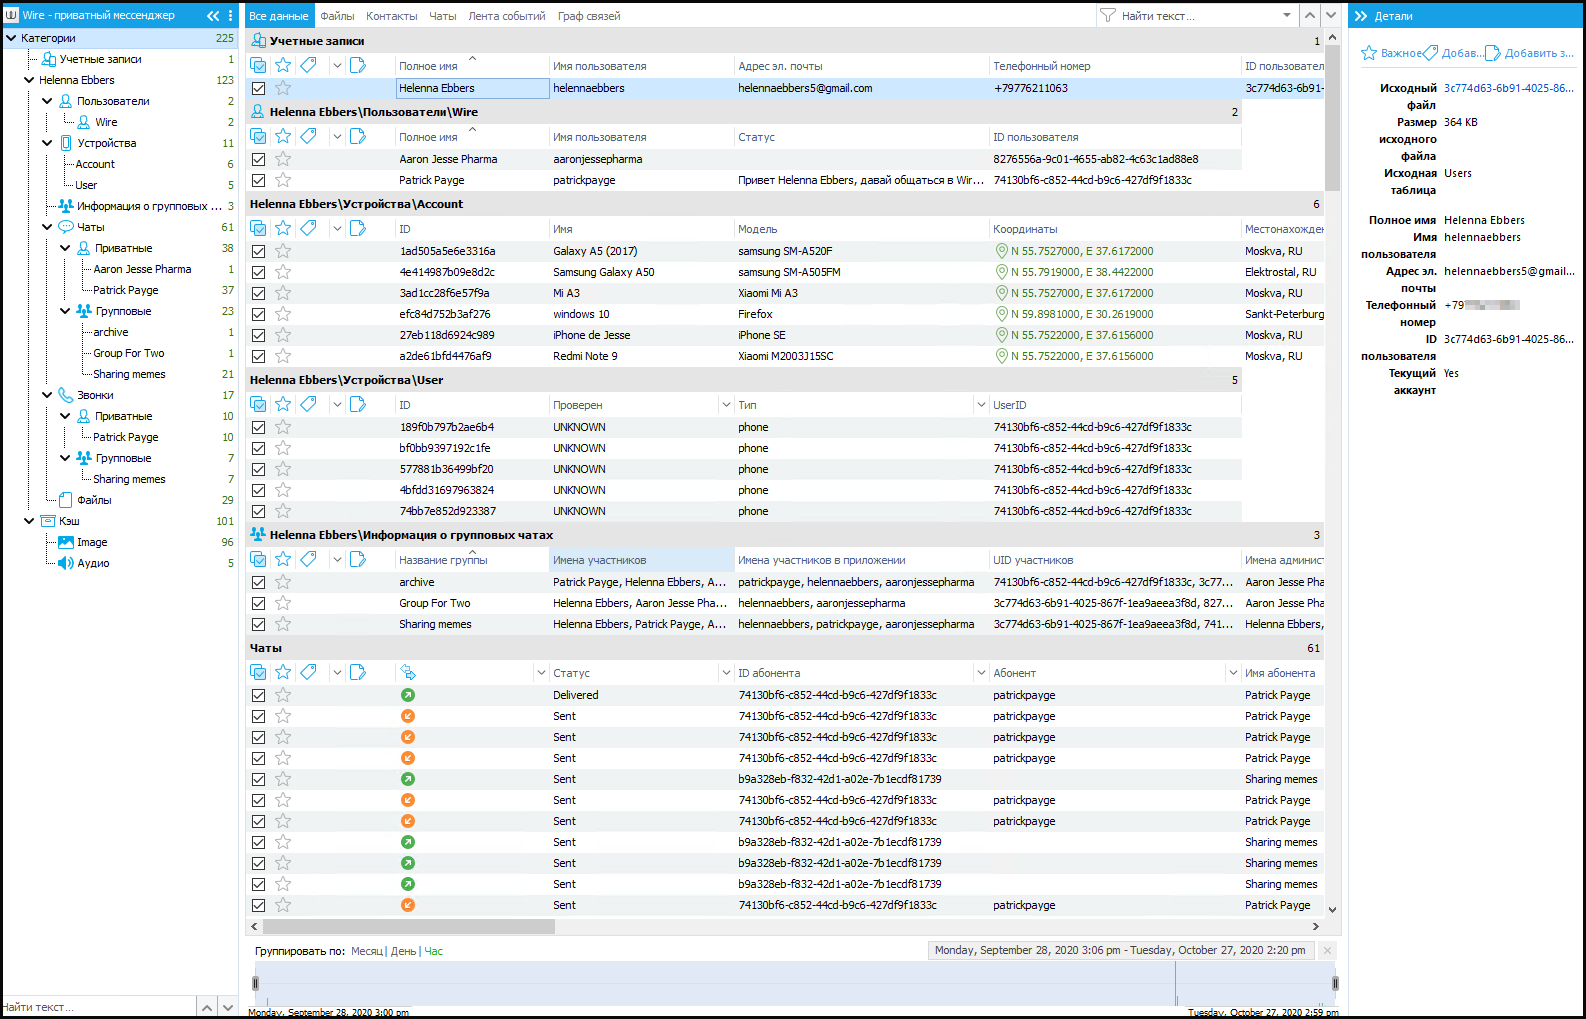Toggle checkbox for the Delivered chat message
Viewport: 1586px width, 1019px height.
pyautogui.click(x=258, y=695)
